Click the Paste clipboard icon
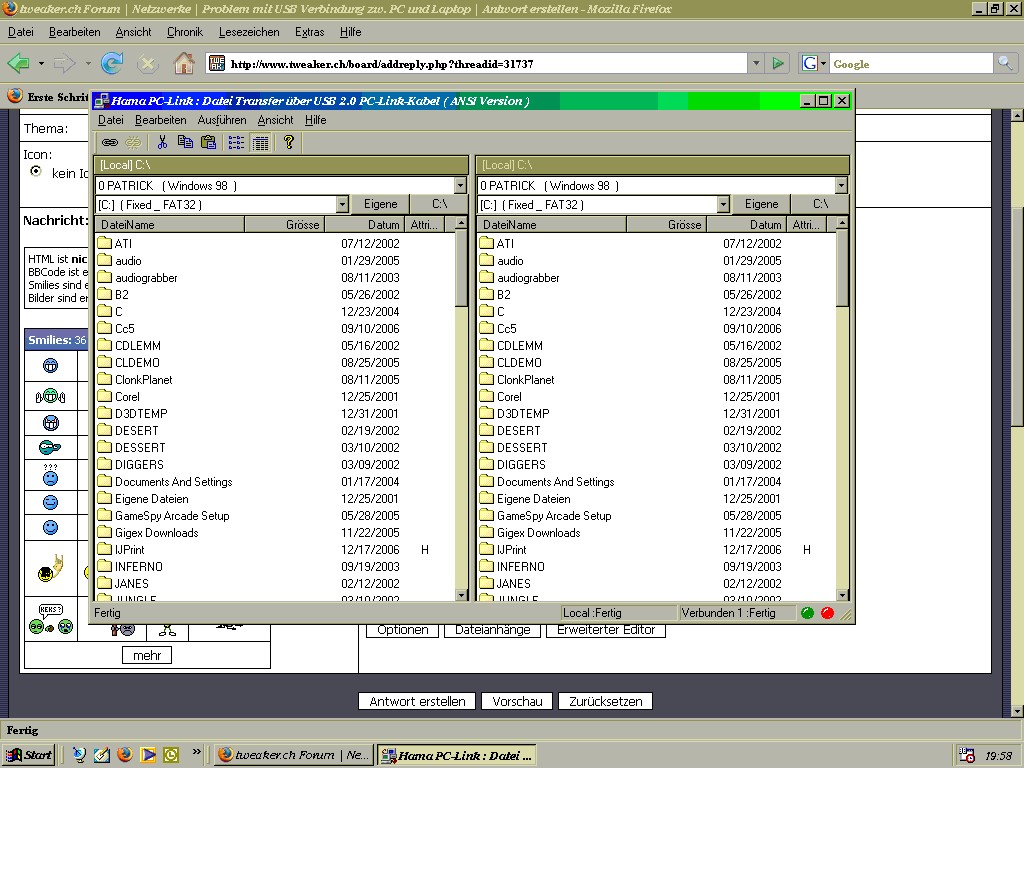 (x=208, y=142)
